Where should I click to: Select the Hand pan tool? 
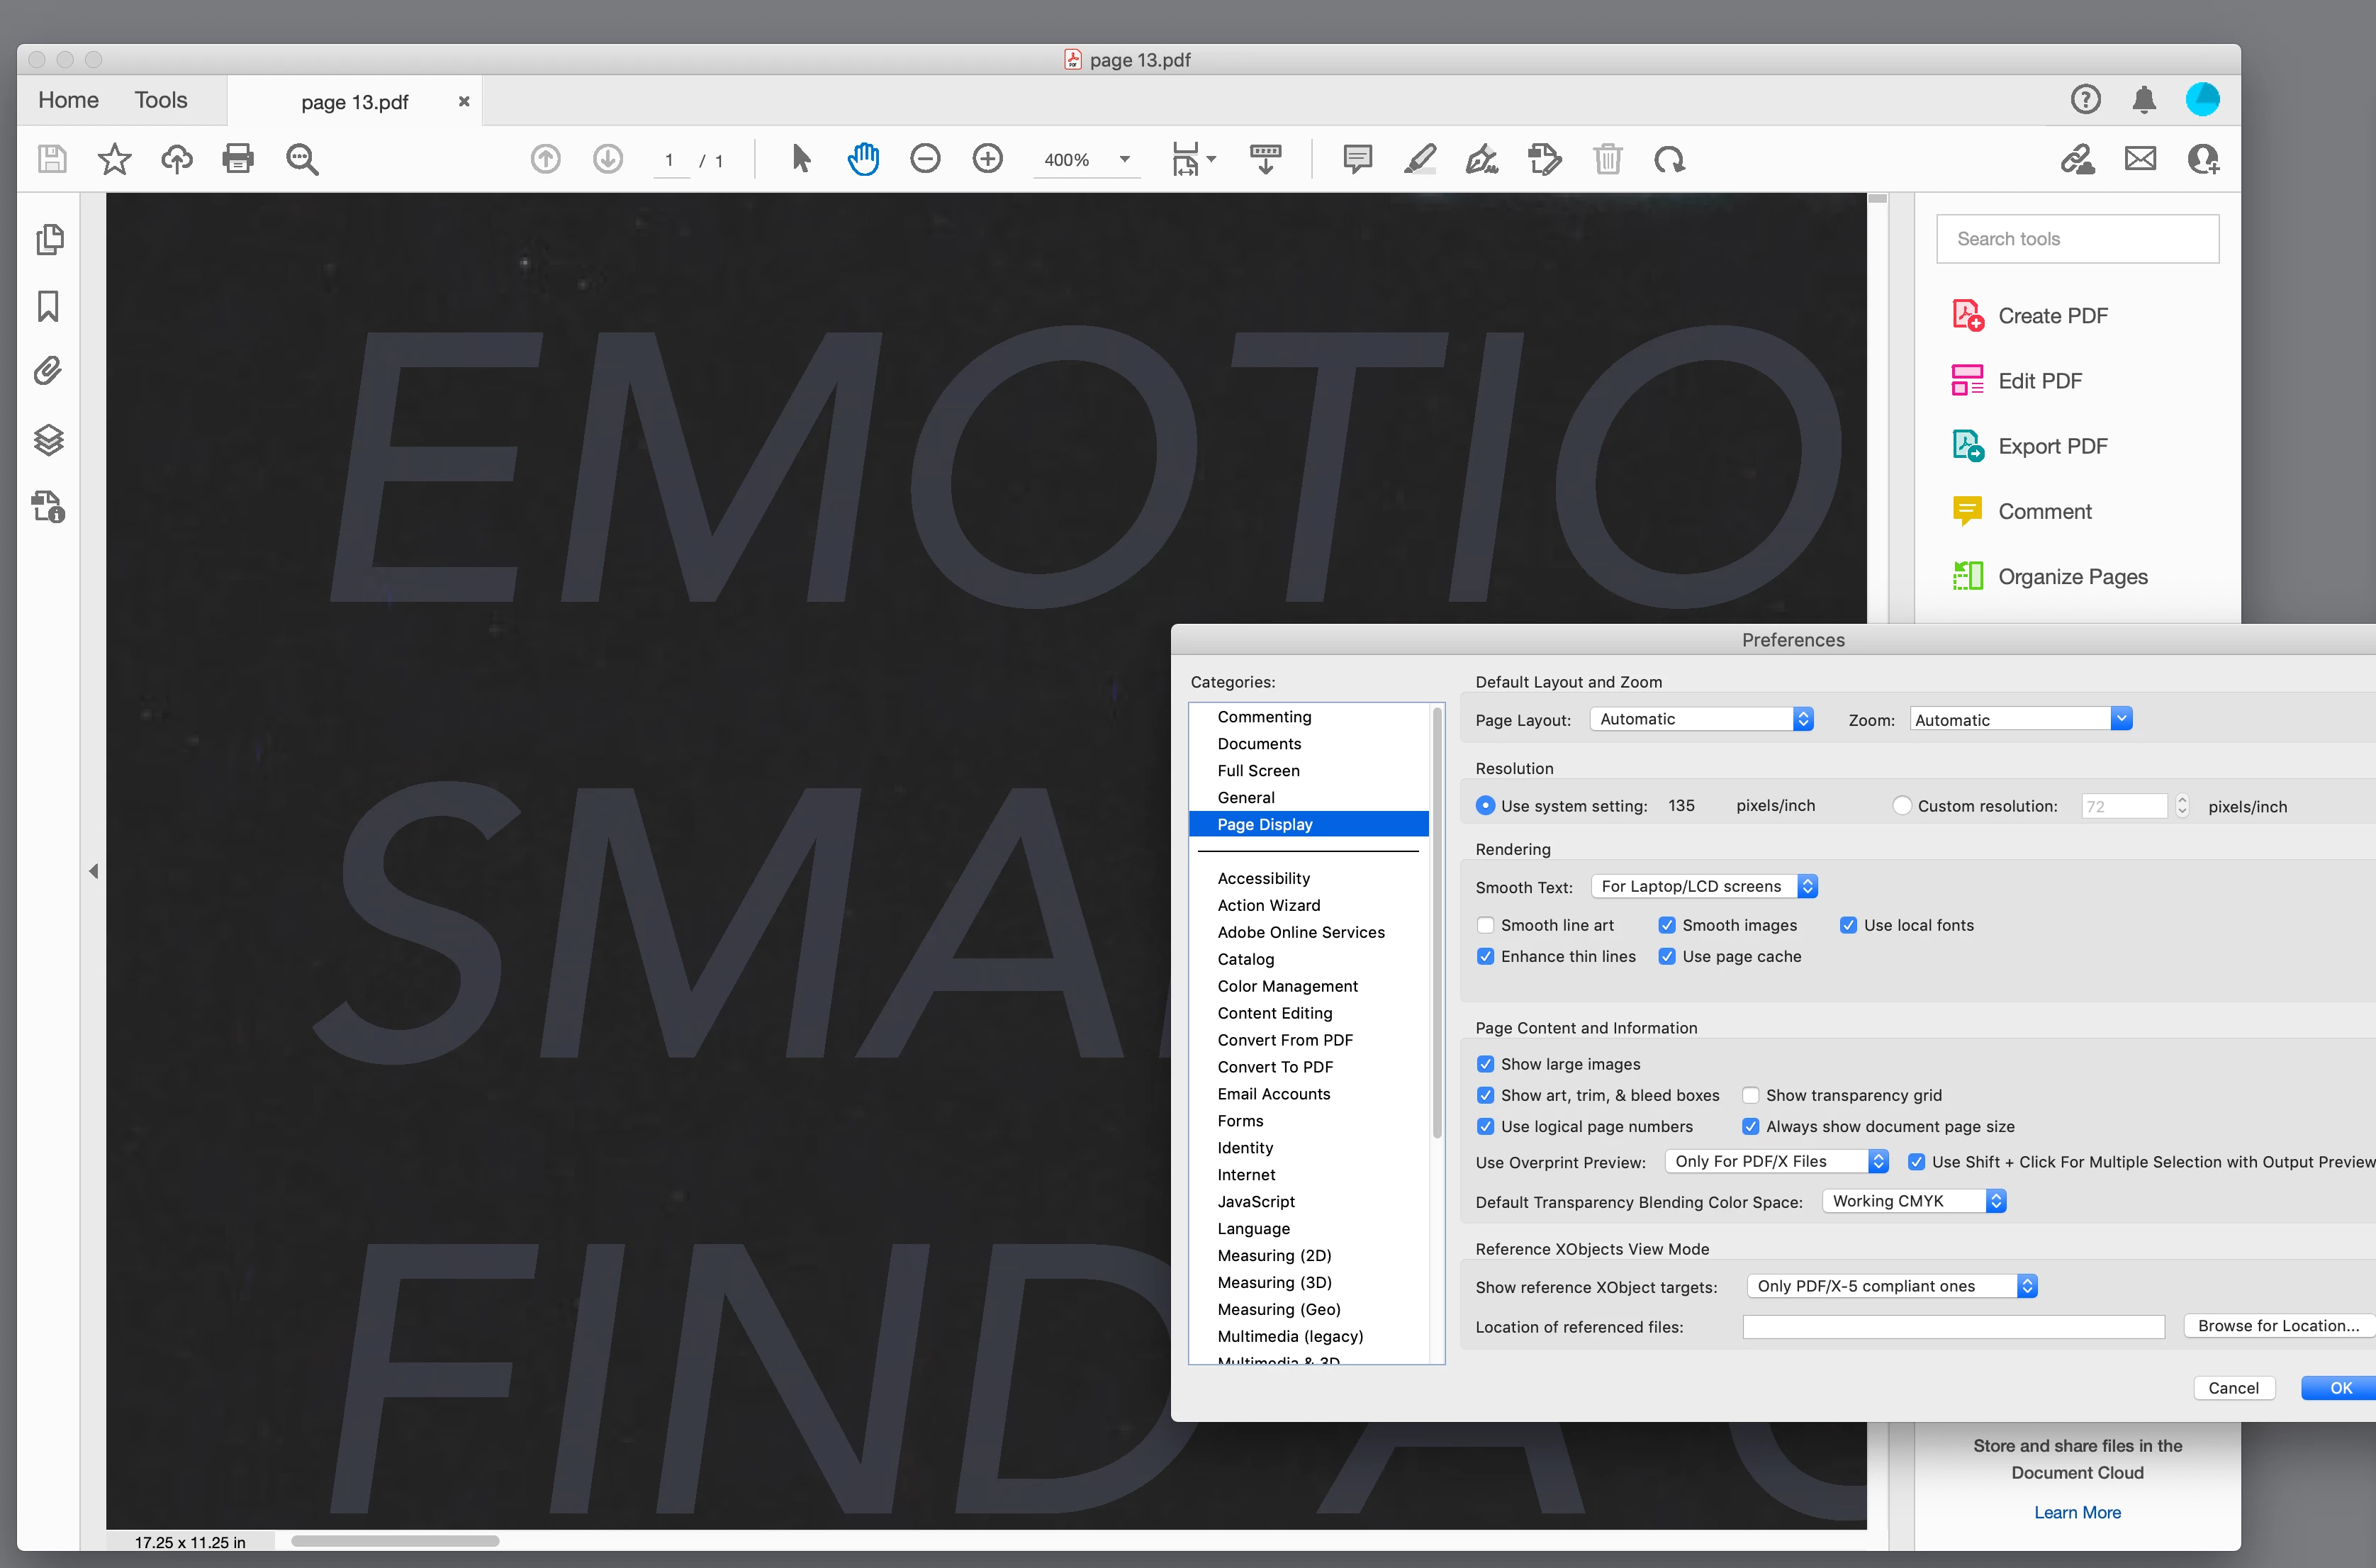pos(863,159)
